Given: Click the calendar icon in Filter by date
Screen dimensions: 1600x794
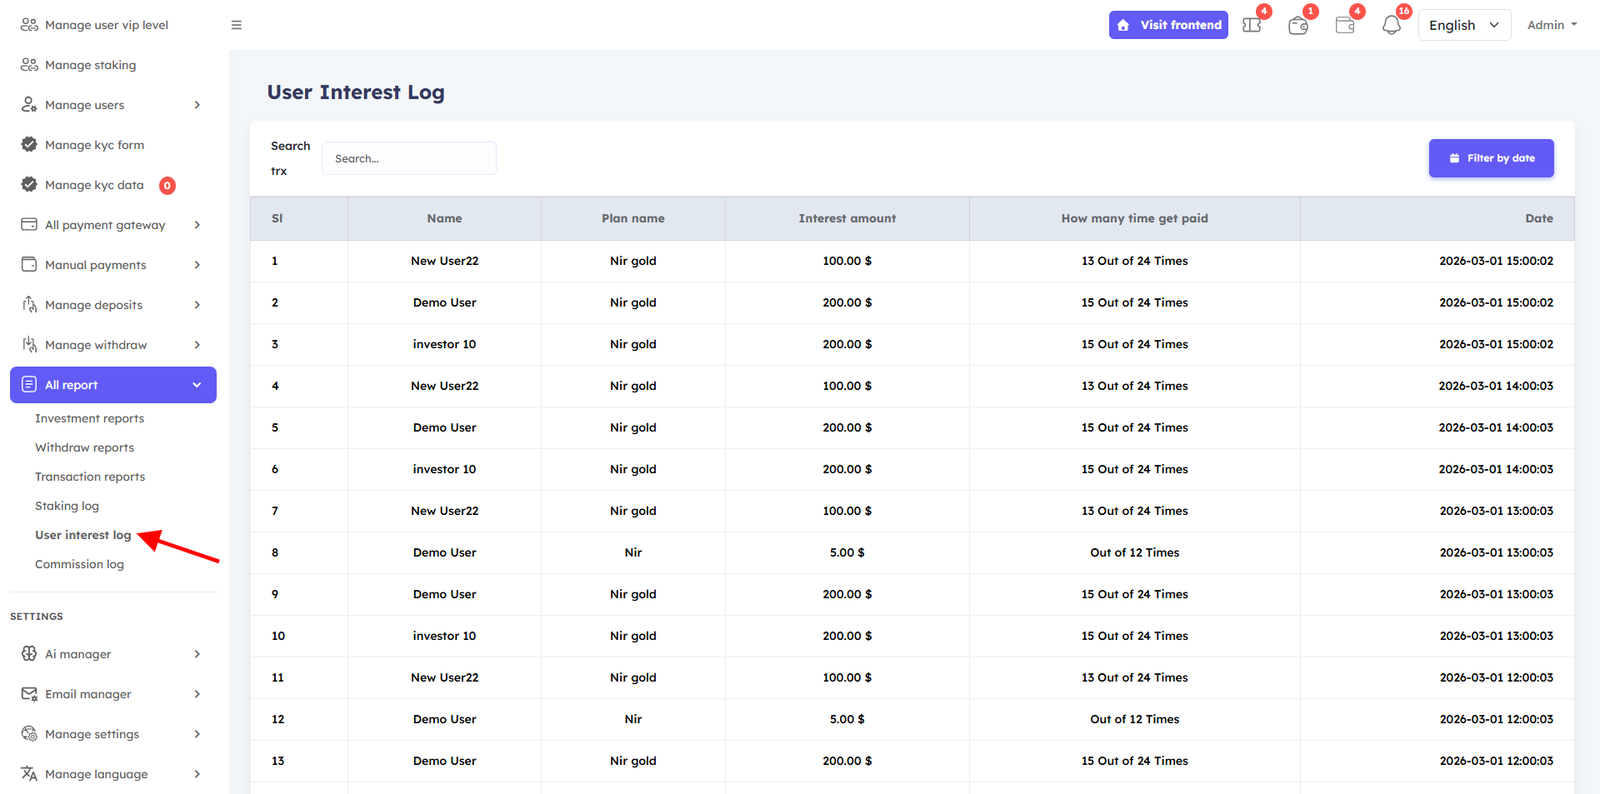Looking at the screenshot, I should tap(1454, 158).
